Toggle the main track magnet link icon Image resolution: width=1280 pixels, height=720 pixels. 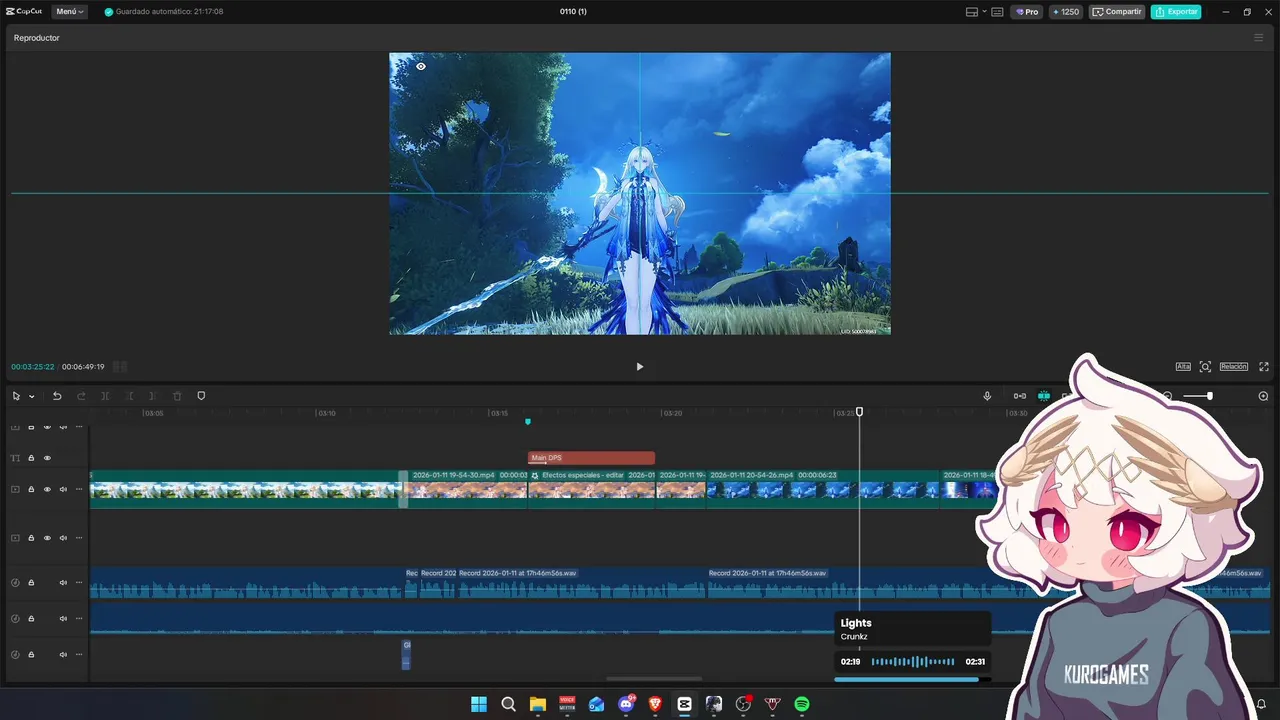[1019, 396]
